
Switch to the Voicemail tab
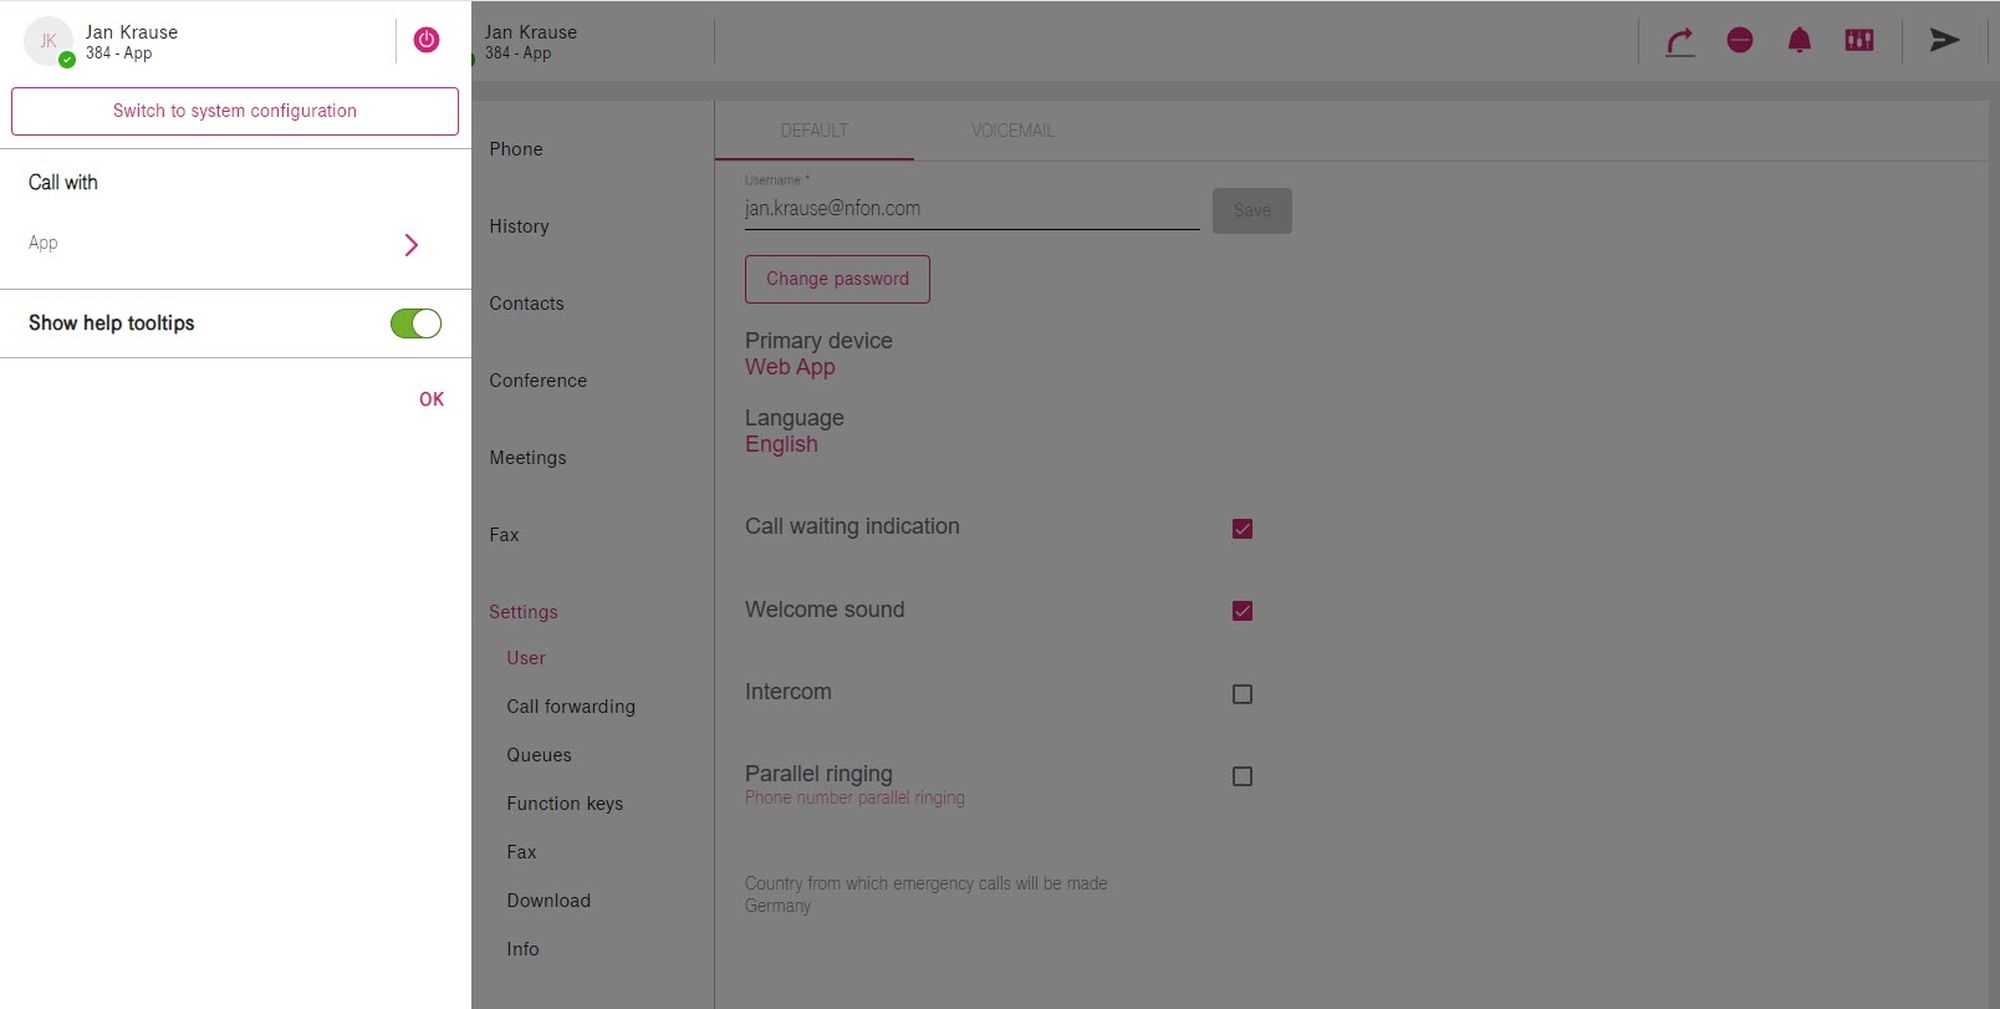point(1012,131)
